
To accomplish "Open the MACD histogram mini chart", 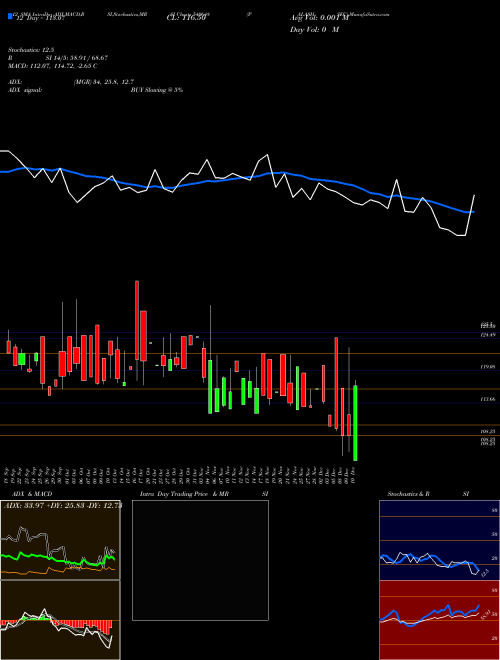I will [x=60, y=620].
